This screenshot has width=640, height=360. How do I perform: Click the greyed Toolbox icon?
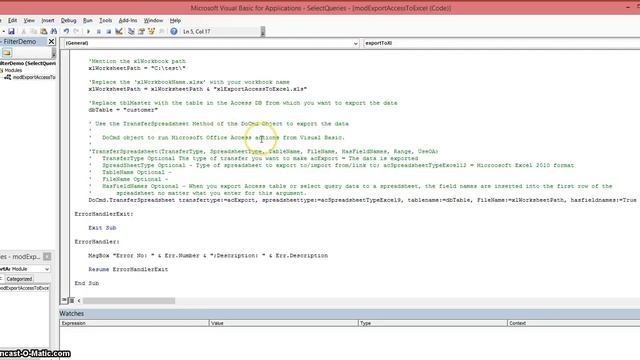point(162,31)
